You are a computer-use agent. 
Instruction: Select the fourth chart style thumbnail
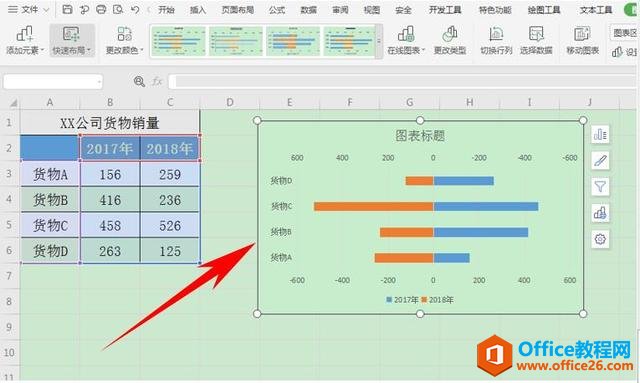349,41
